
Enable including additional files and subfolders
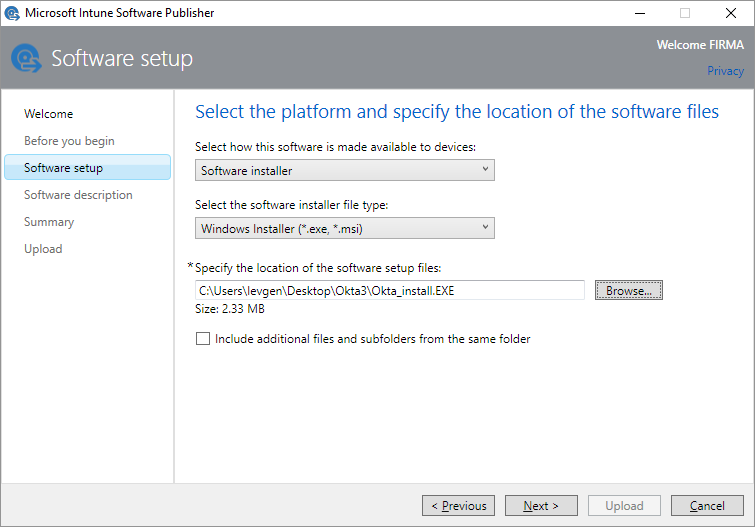tap(203, 339)
